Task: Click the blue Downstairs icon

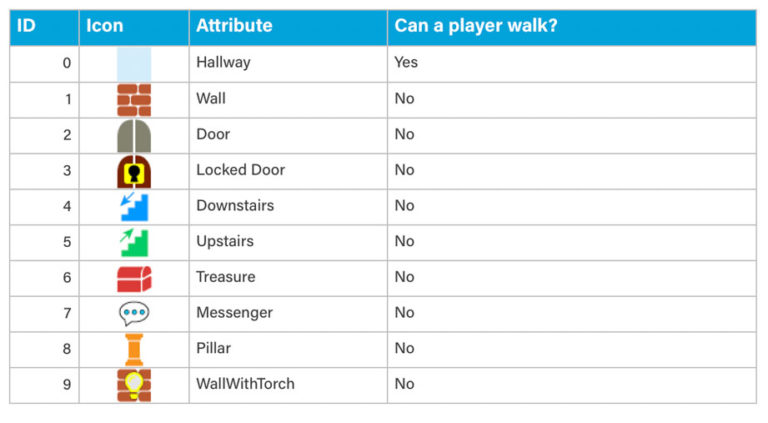Action: (x=134, y=206)
